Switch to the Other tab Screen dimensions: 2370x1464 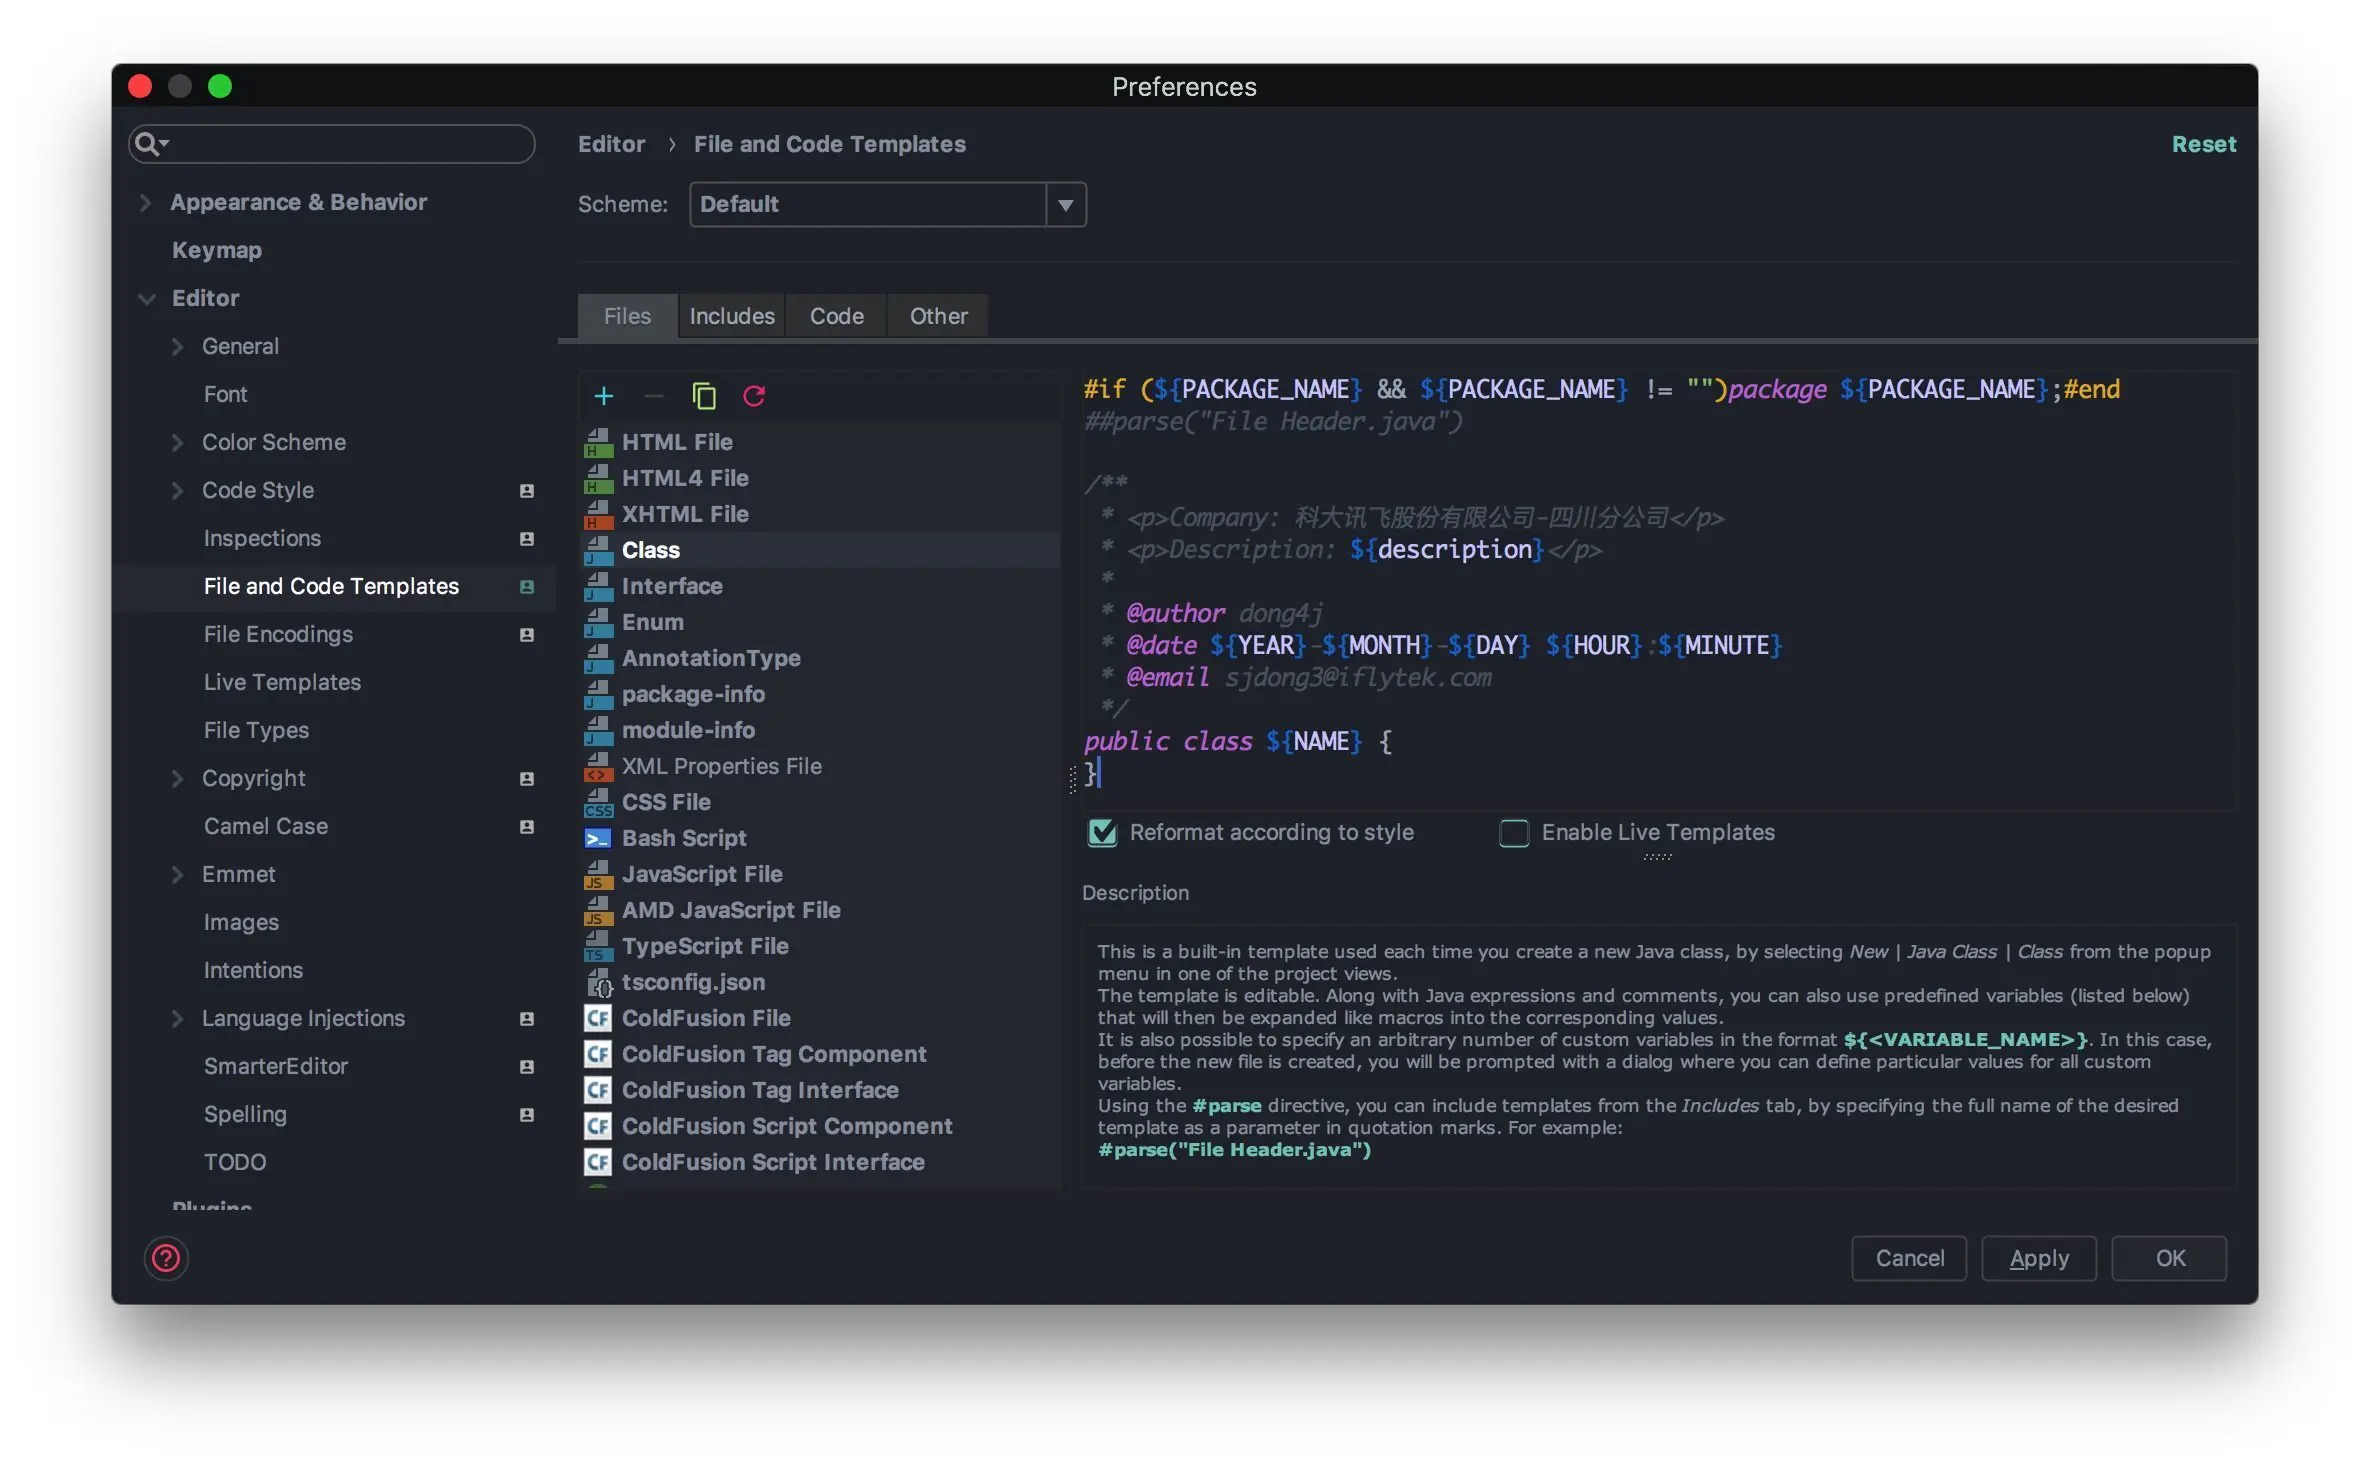937,316
